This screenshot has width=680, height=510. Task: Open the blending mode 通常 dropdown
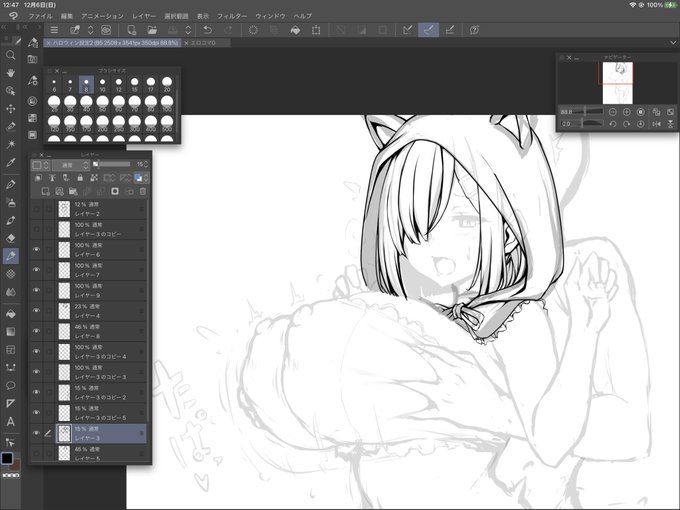71,165
